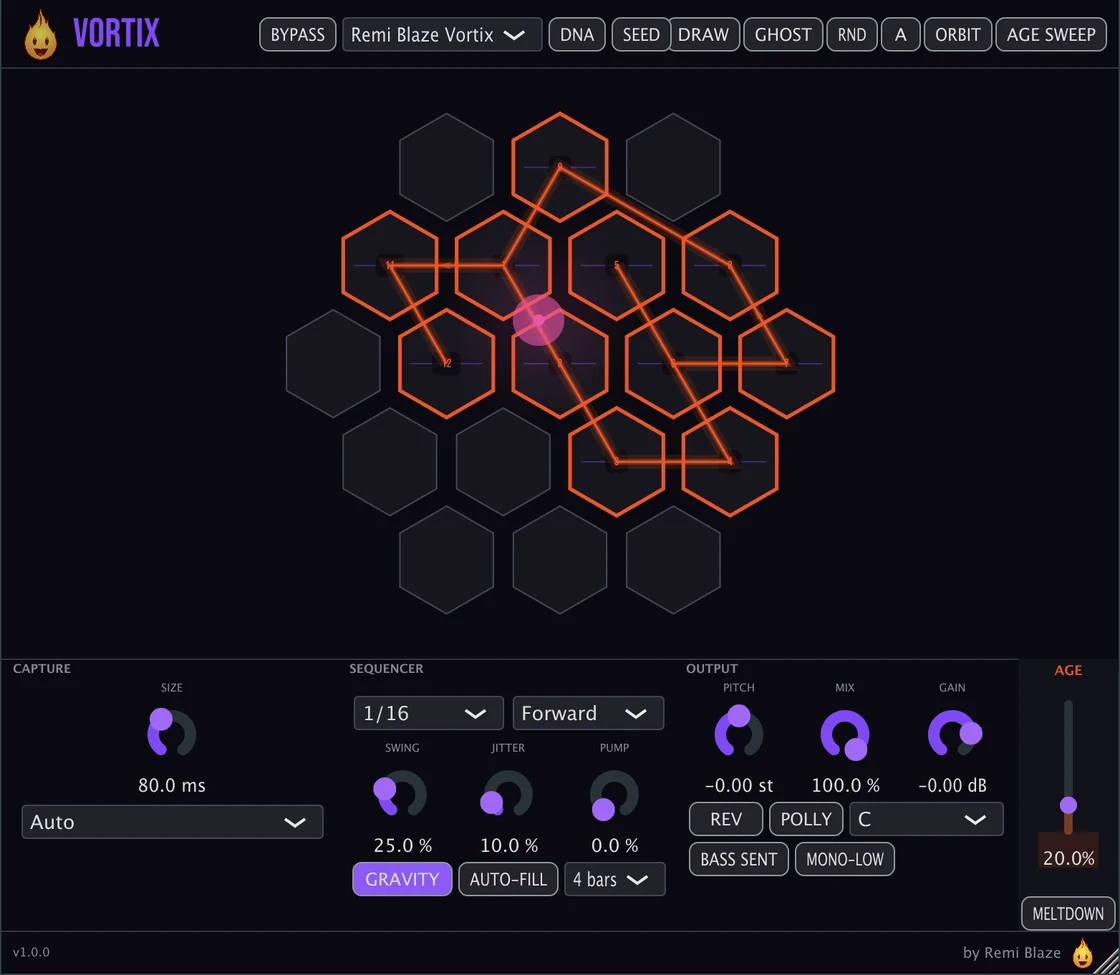Select hex cell numbered 11
1120x975 pixels.
click(x=390, y=265)
